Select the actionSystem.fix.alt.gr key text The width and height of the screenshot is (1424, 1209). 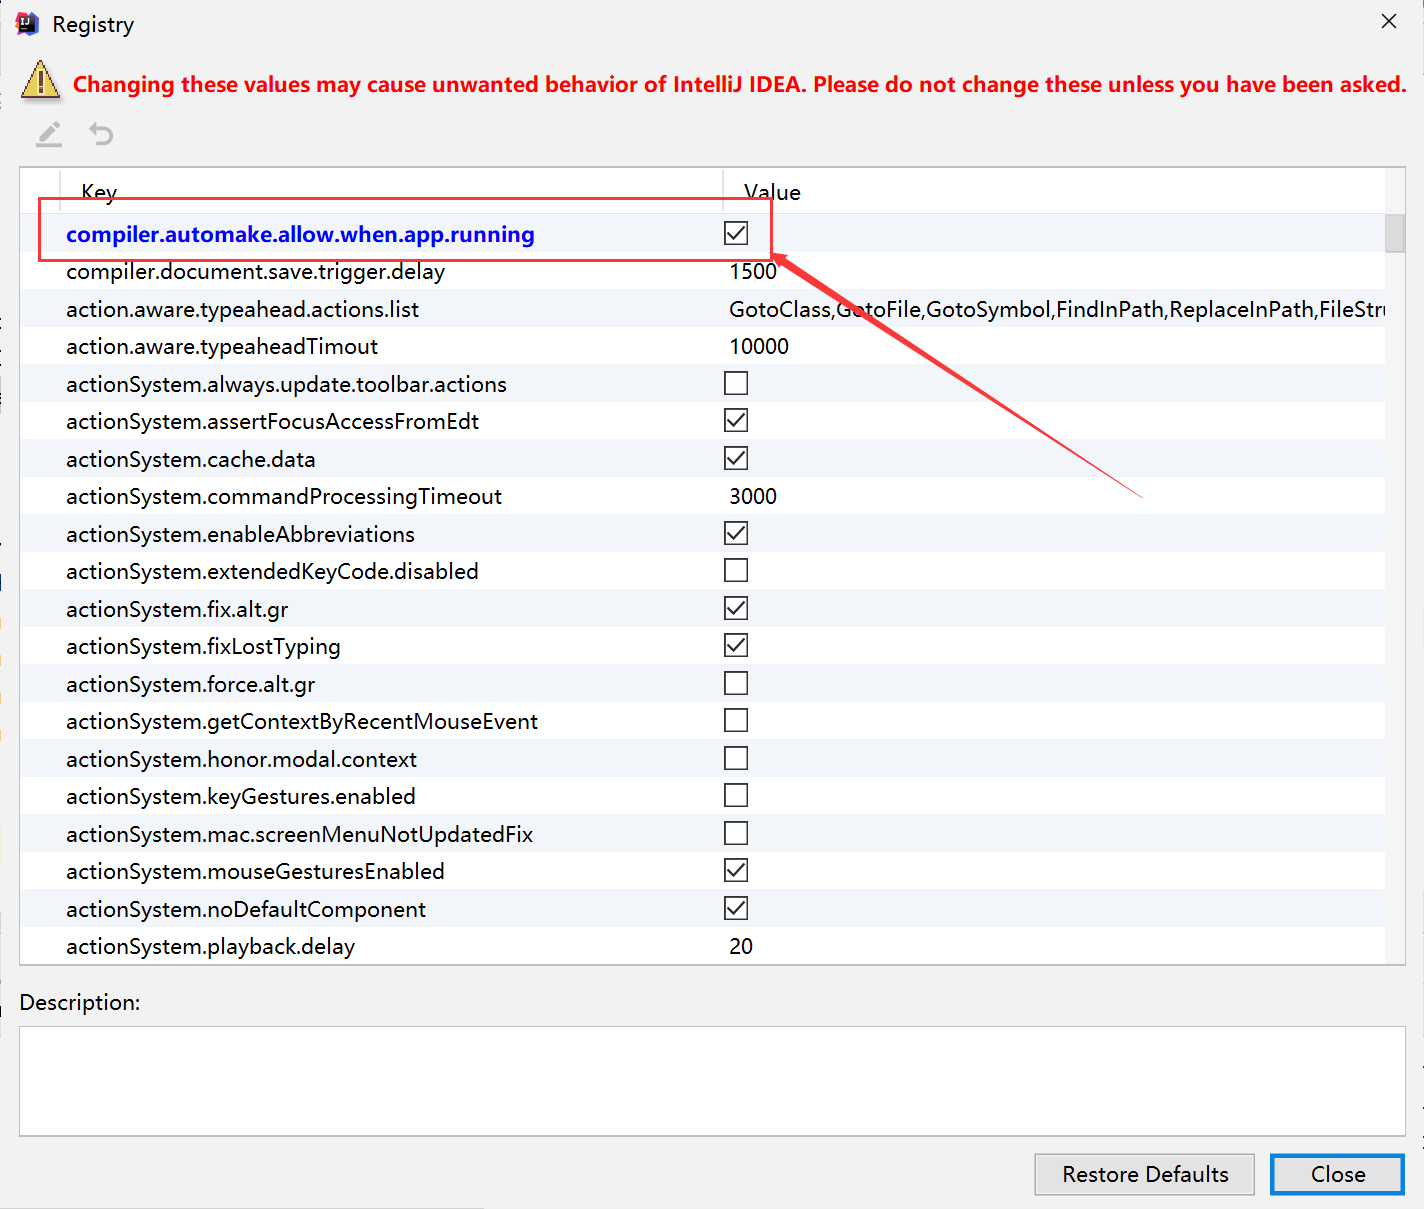point(177,609)
